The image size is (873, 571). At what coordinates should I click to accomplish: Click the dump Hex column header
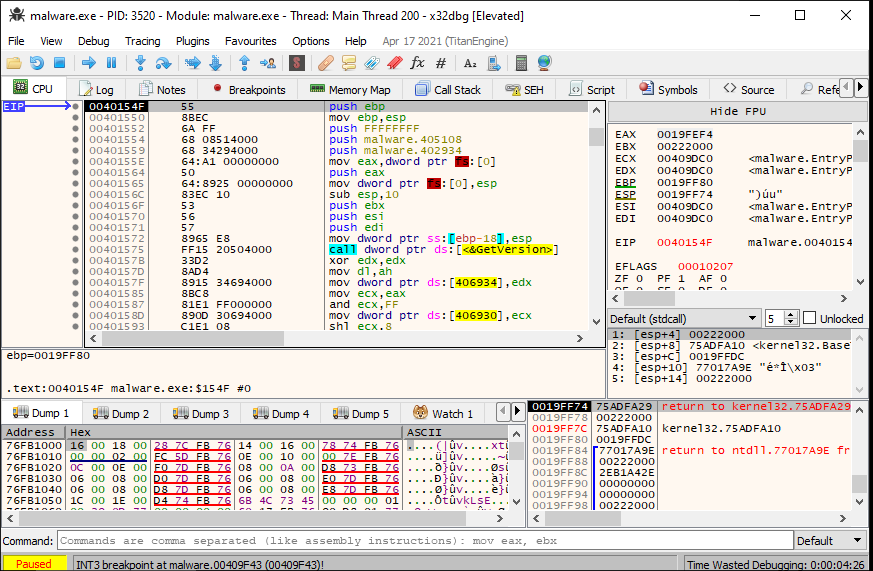coord(234,432)
